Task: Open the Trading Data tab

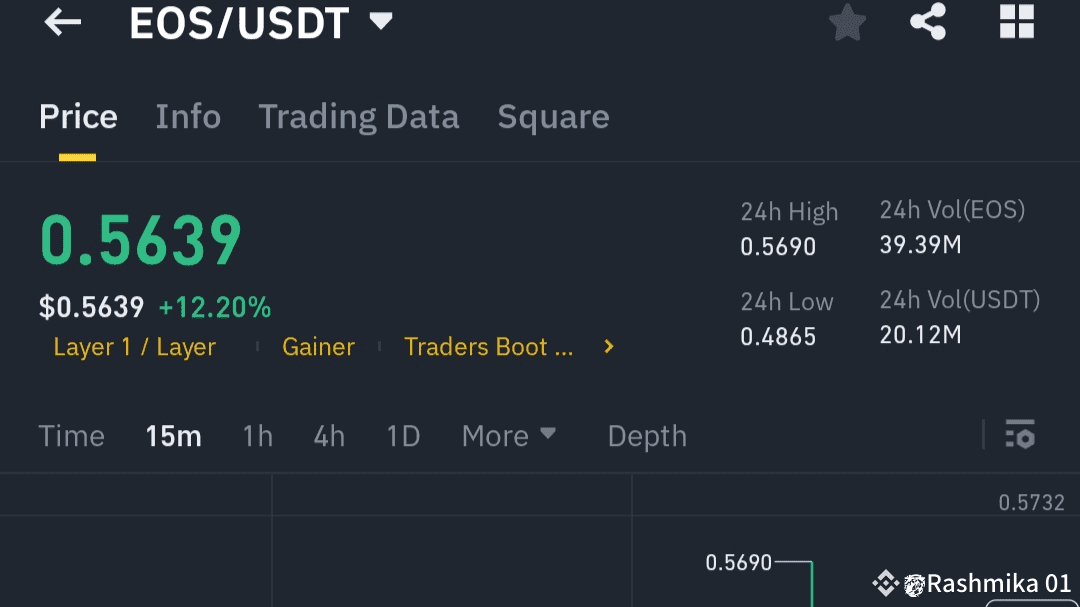Action: click(358, 116)
